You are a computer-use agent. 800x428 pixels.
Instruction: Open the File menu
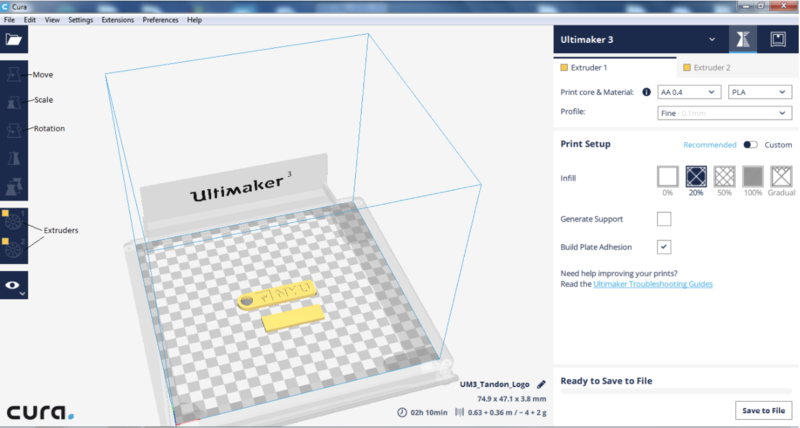tap(9, 20)
